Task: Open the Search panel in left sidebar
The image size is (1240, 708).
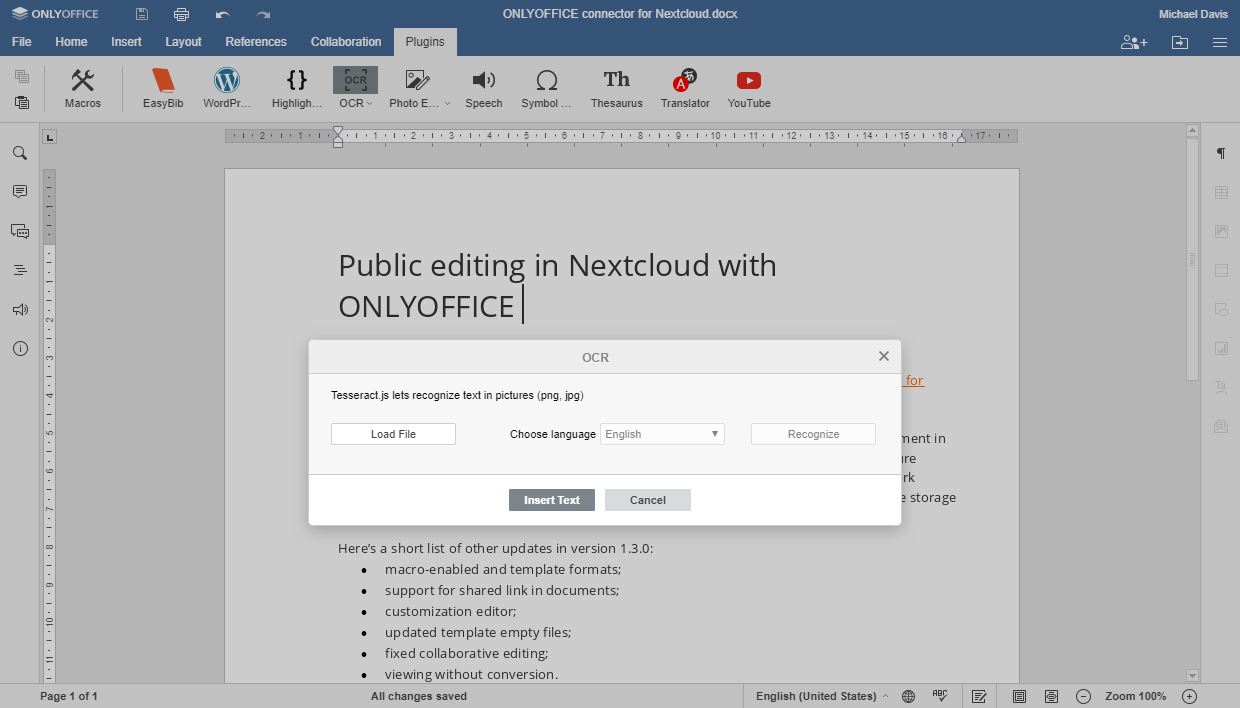Action: (x=20, y=153)
